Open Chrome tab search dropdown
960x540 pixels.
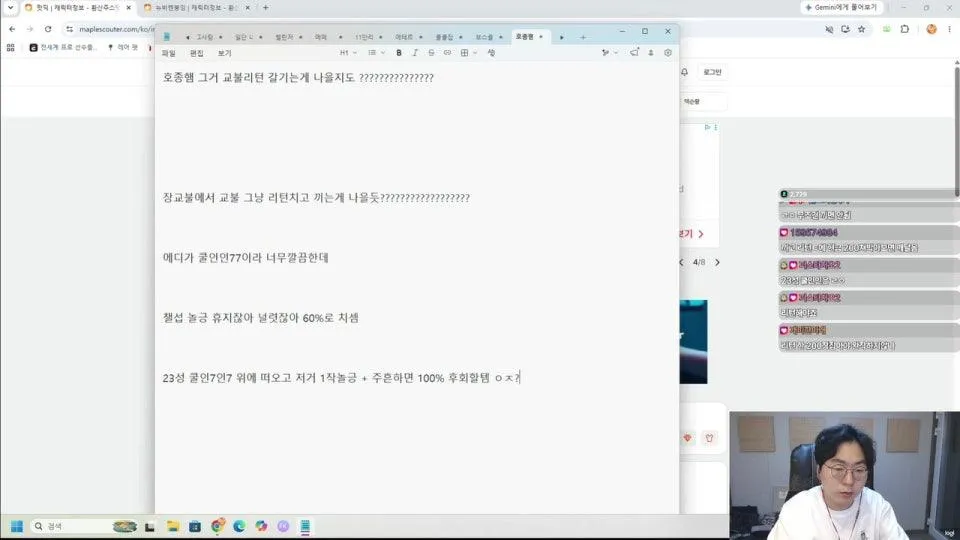[10, 7]
